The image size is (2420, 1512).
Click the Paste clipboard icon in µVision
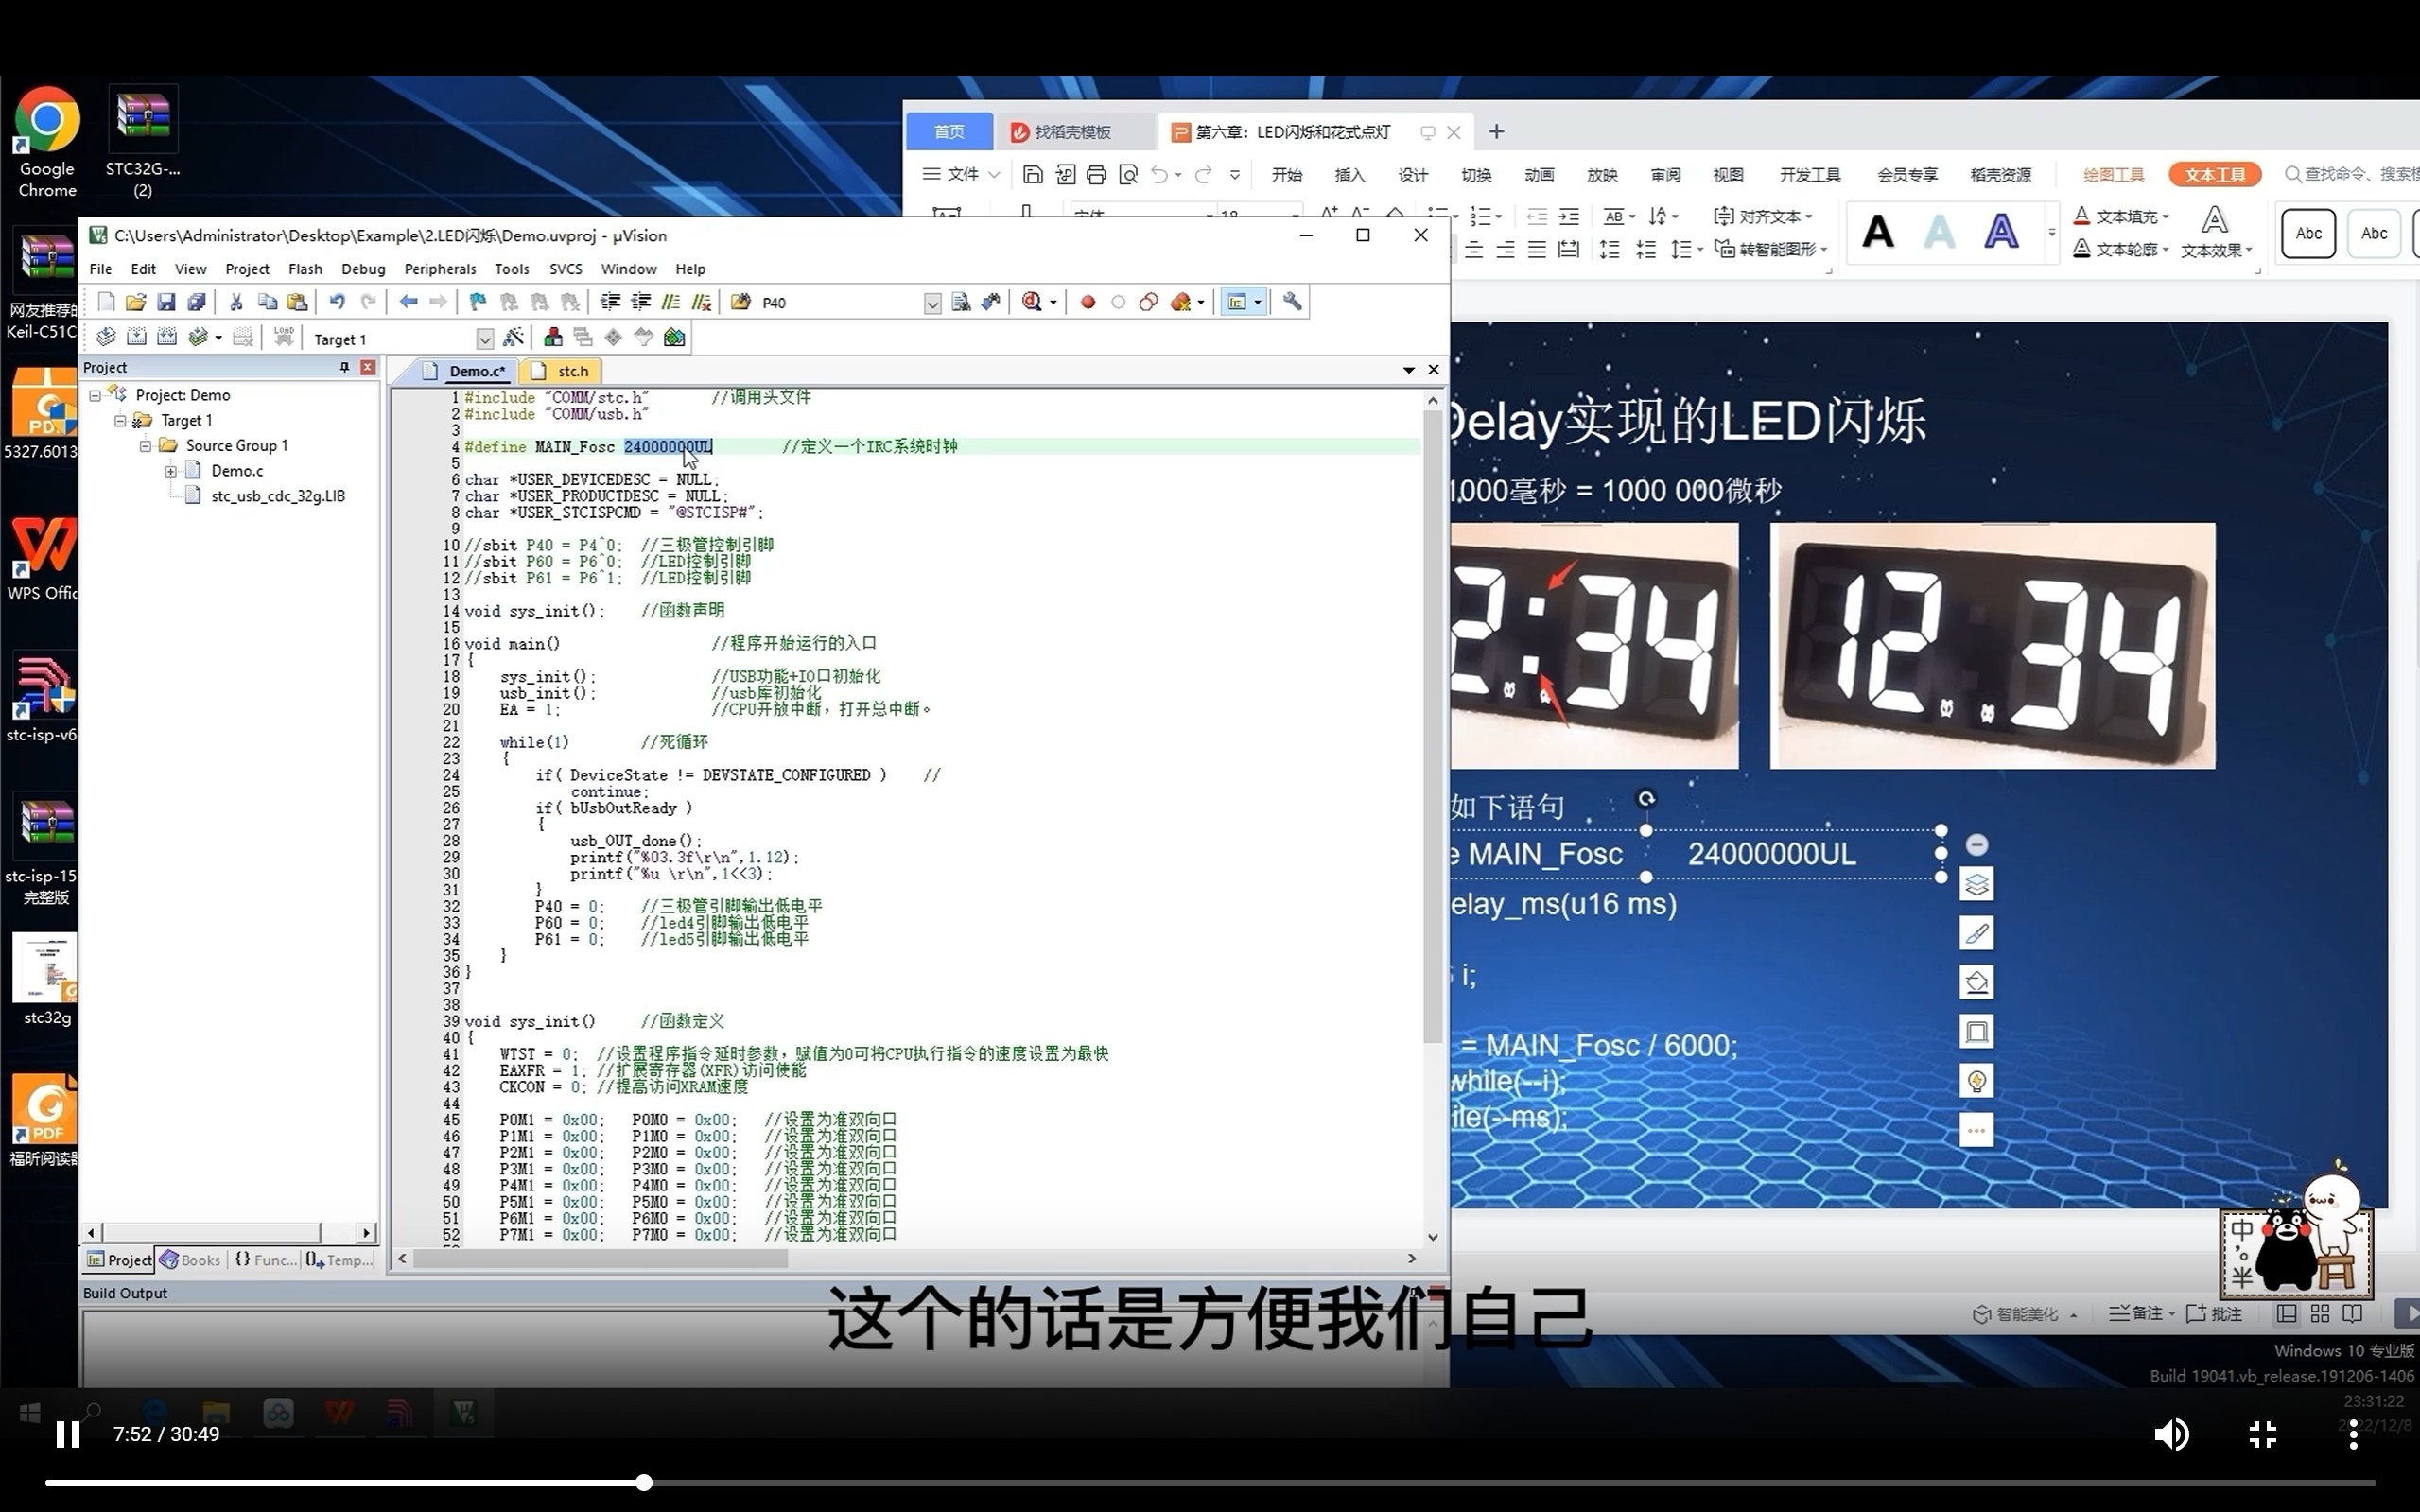(x=297, y=302)
